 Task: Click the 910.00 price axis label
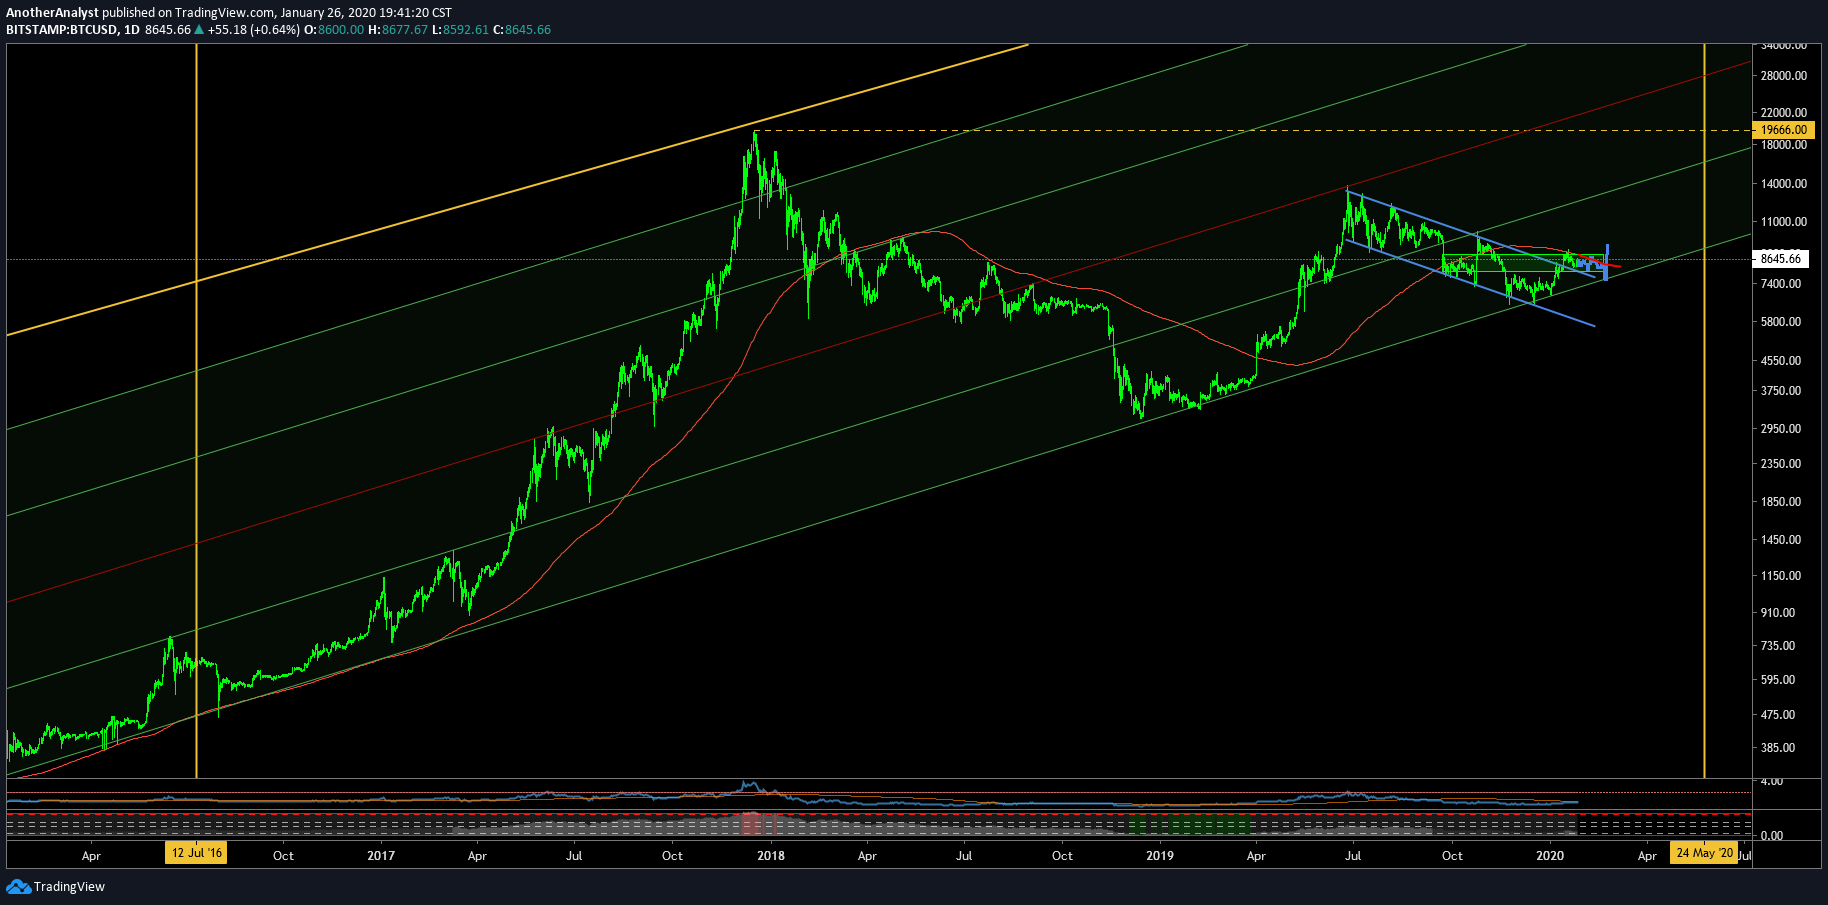click(1778, 613)
